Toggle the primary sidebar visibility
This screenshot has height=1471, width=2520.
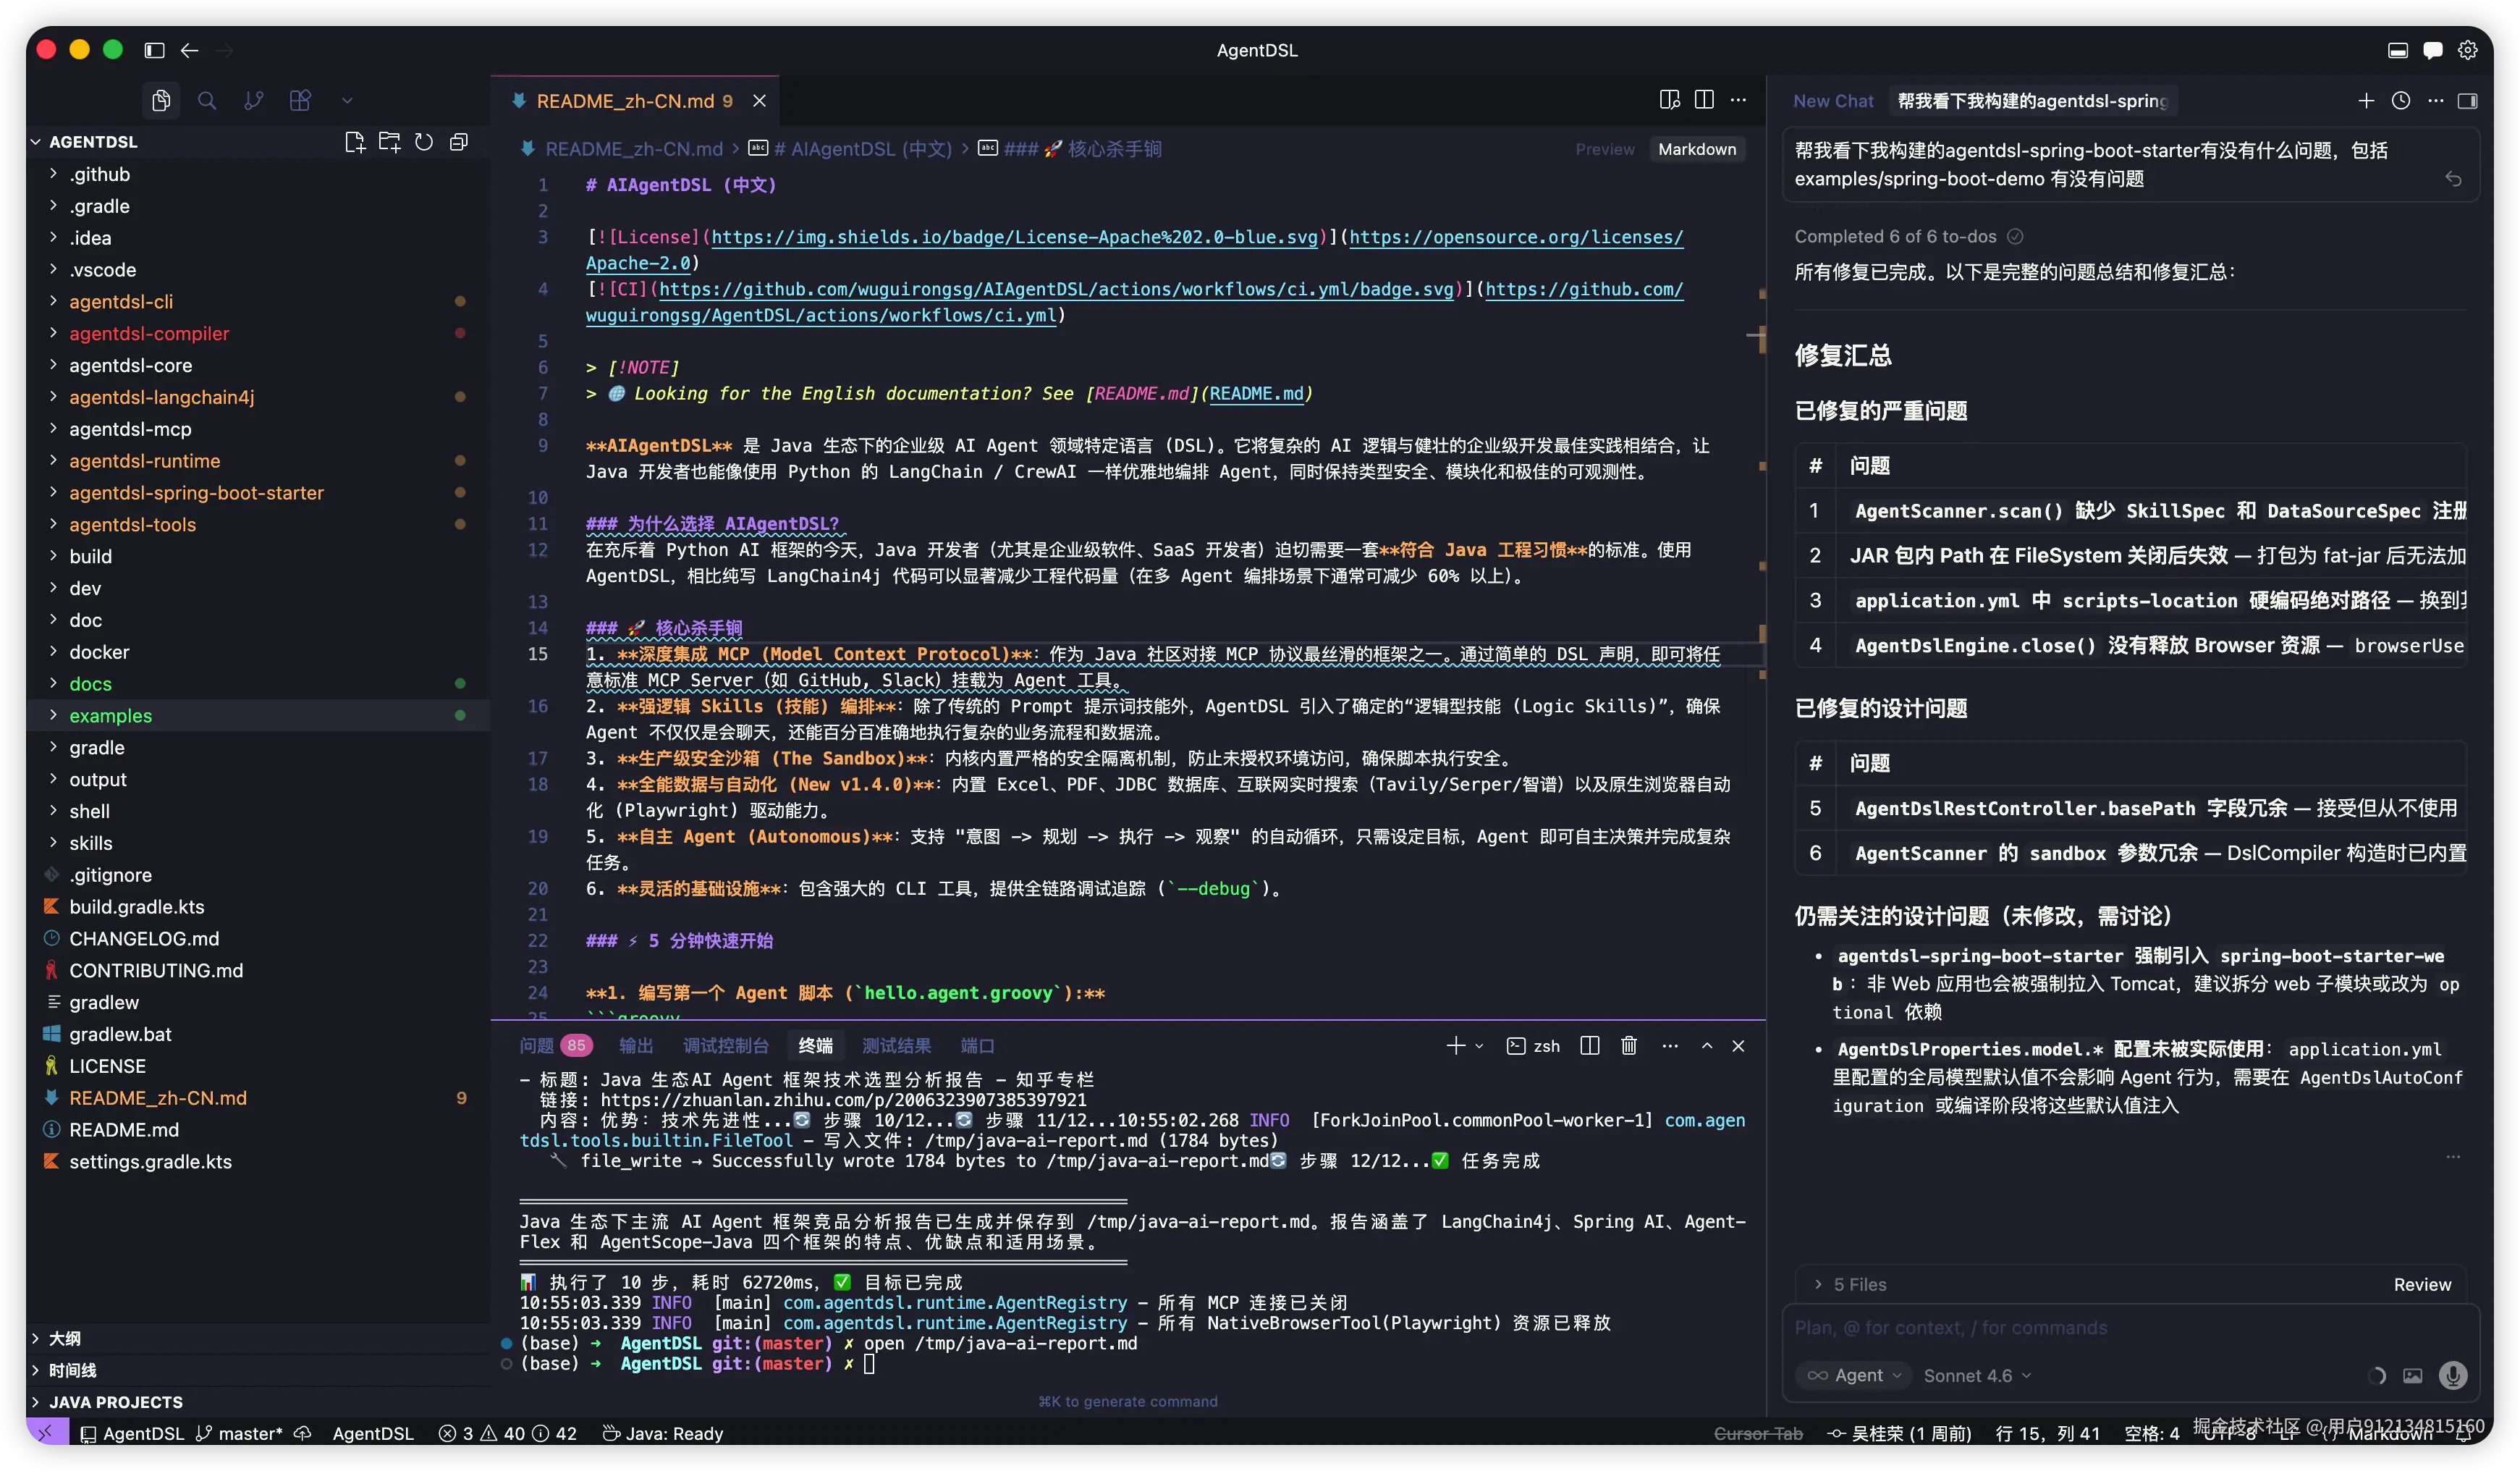tap(154, 50)
